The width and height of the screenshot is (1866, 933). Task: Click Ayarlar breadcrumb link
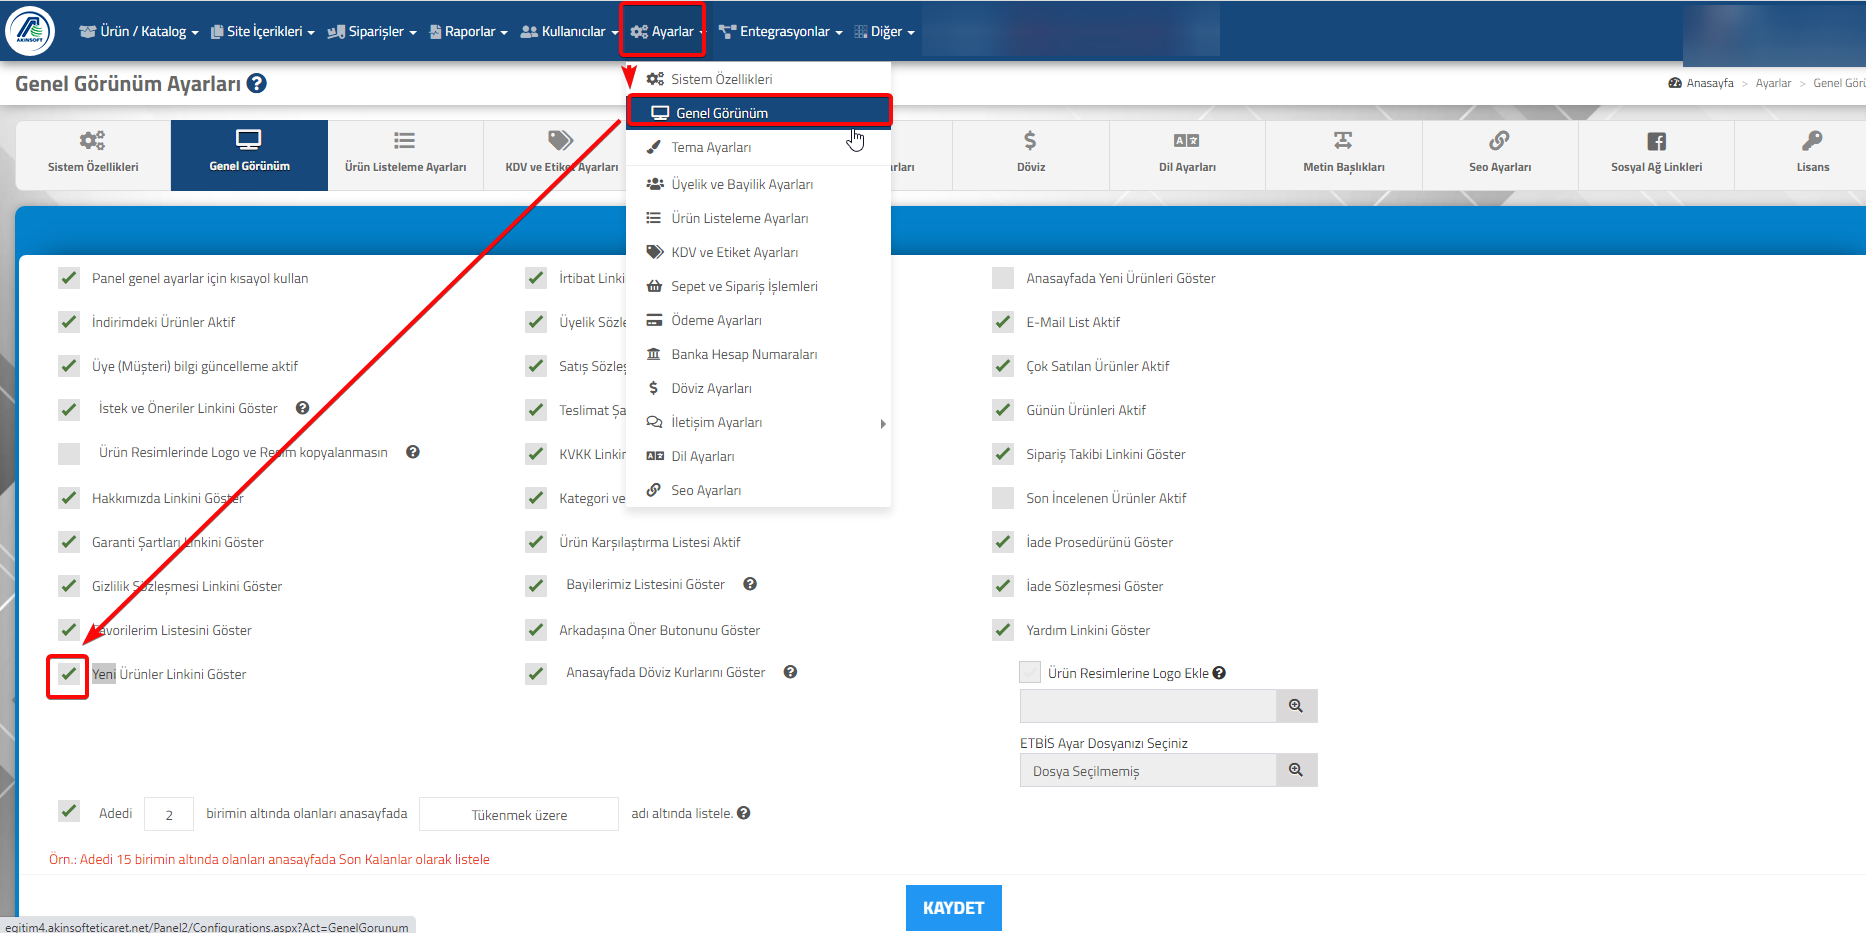[x=1773, y=83]
